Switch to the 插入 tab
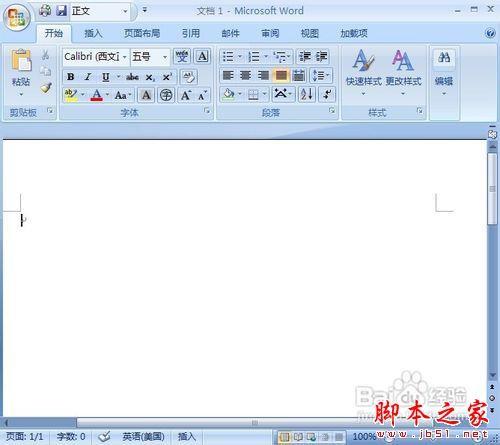Viewport: 500px width, 445px height. click(93, 33)
